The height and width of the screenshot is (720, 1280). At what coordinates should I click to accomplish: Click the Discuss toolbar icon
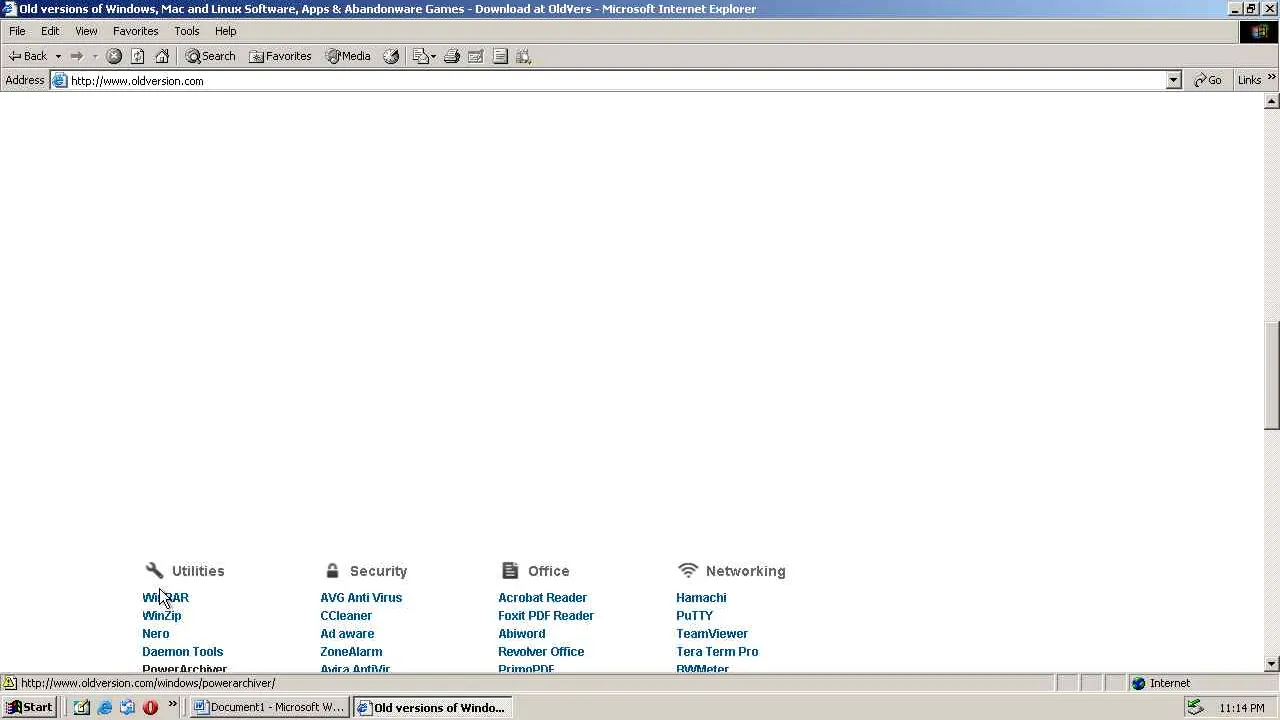pos(500,56)
